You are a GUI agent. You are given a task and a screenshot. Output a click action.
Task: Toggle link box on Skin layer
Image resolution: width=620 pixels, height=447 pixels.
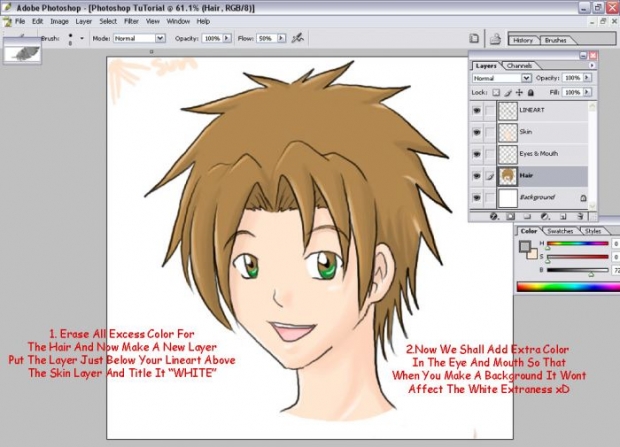[490, 133]
